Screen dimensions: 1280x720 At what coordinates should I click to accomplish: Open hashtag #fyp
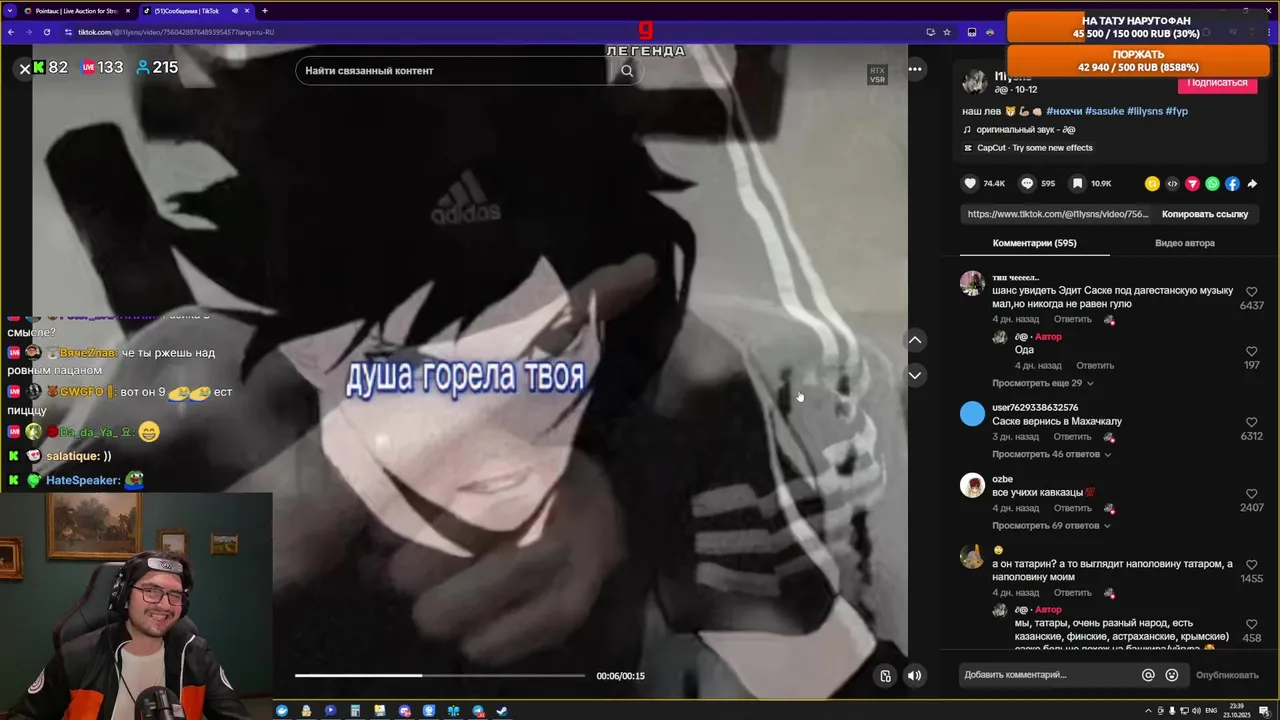point(1177,111)
